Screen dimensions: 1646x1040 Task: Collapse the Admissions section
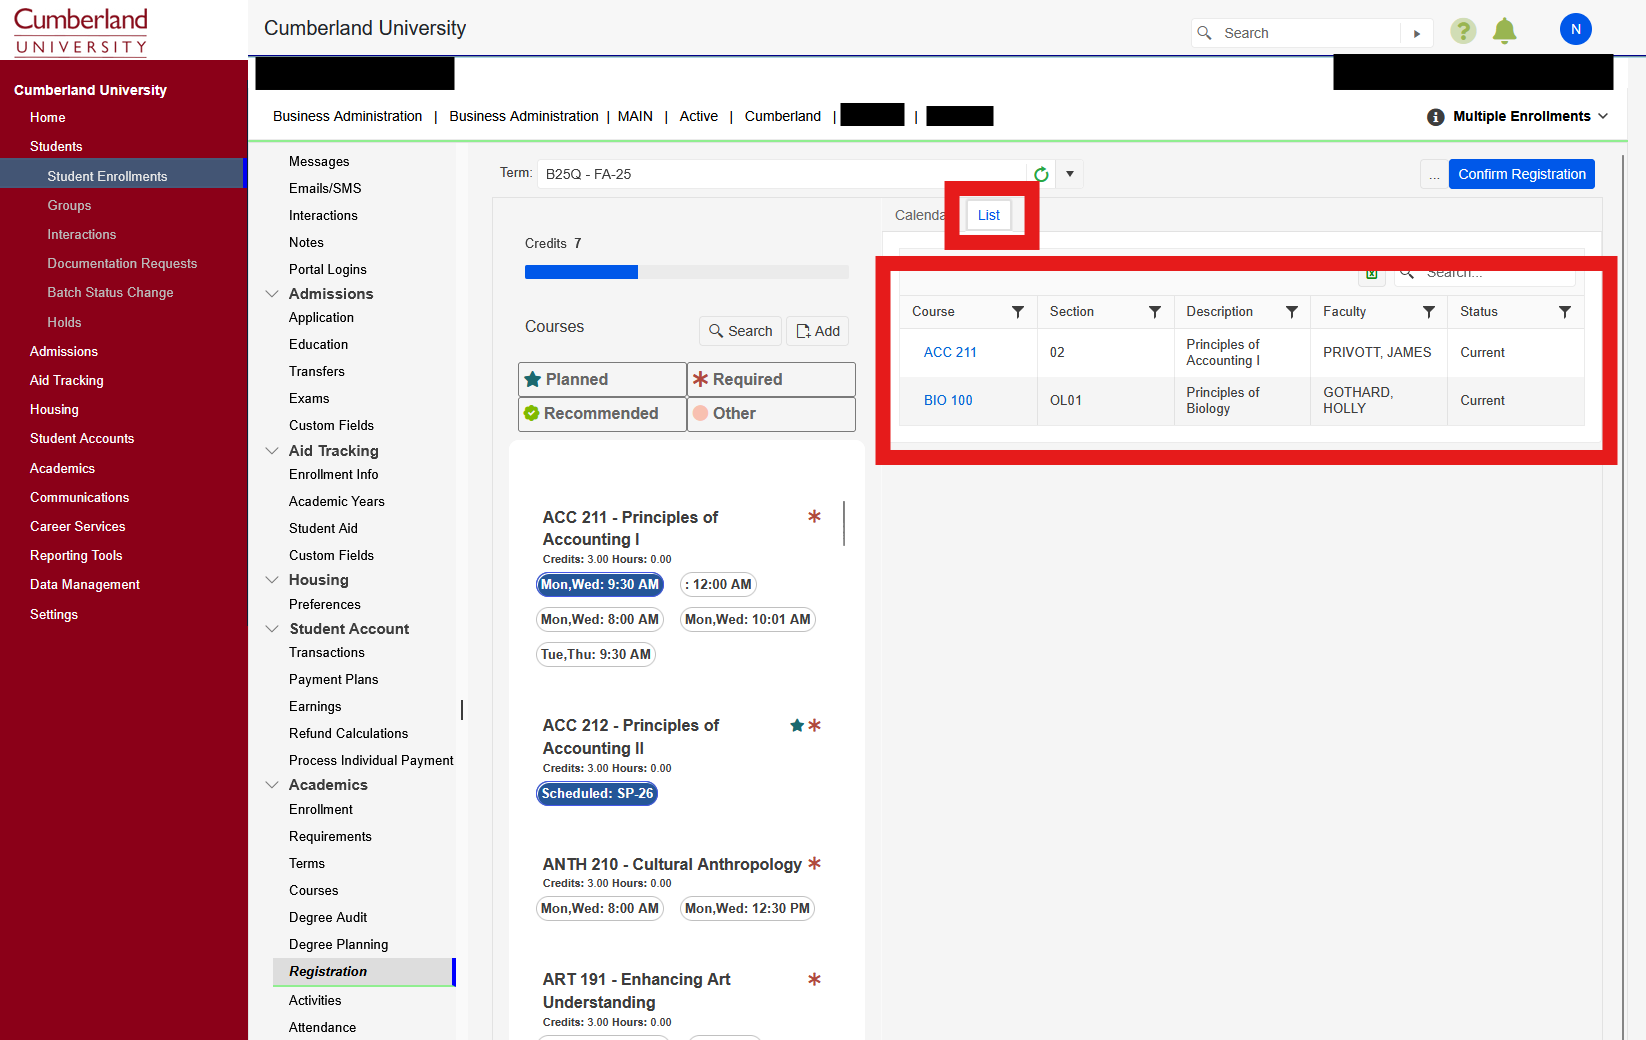point(272,294)
